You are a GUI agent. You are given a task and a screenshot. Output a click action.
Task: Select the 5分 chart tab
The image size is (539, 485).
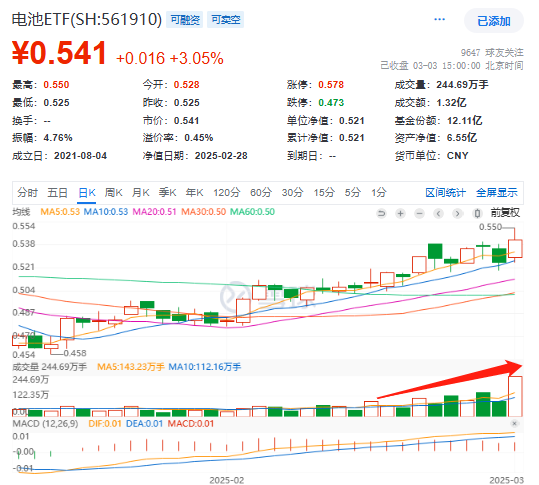[353, 192]
